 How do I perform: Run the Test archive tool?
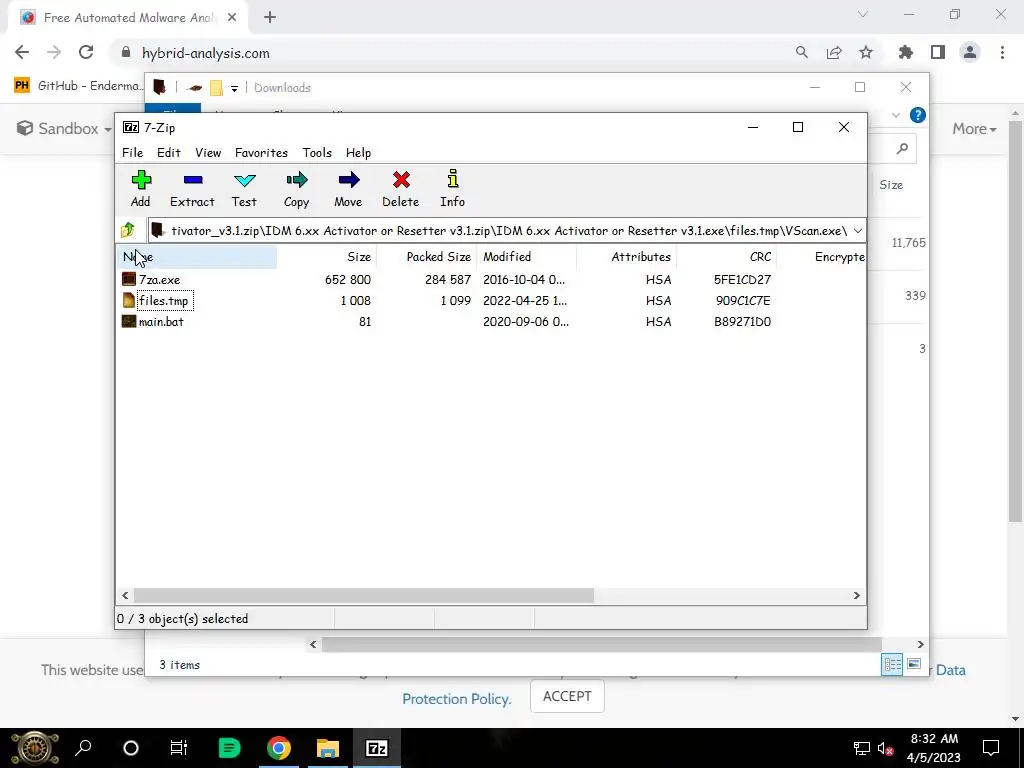point(244,188)
